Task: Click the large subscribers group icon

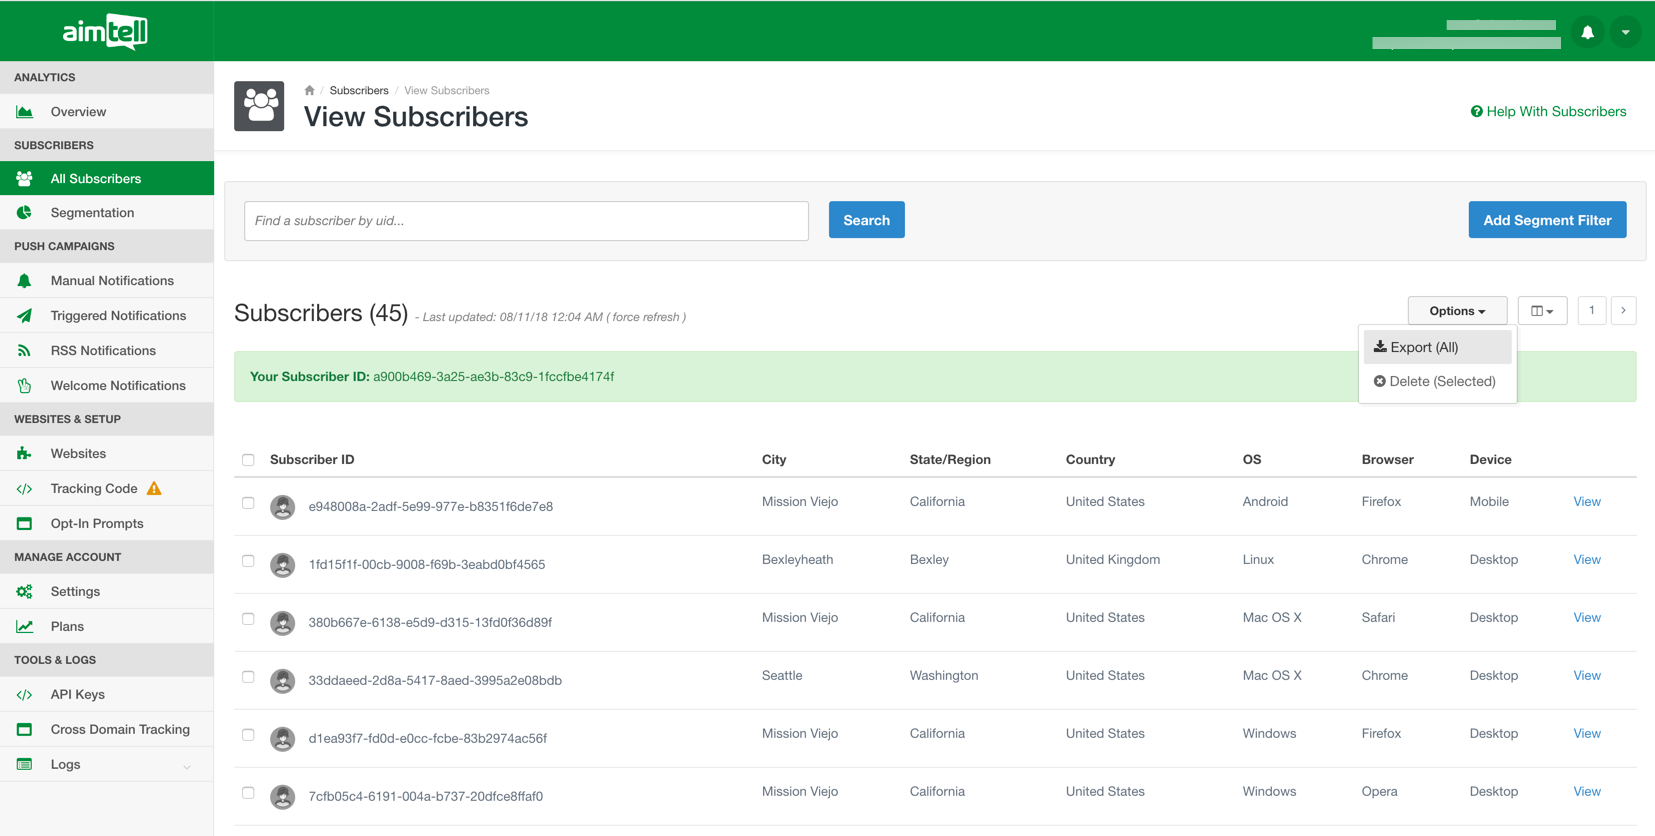Action: tap(259, 106)
